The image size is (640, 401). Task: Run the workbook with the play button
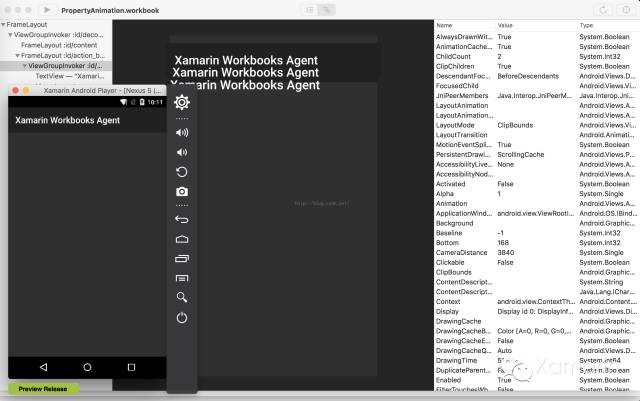(47, 10)
